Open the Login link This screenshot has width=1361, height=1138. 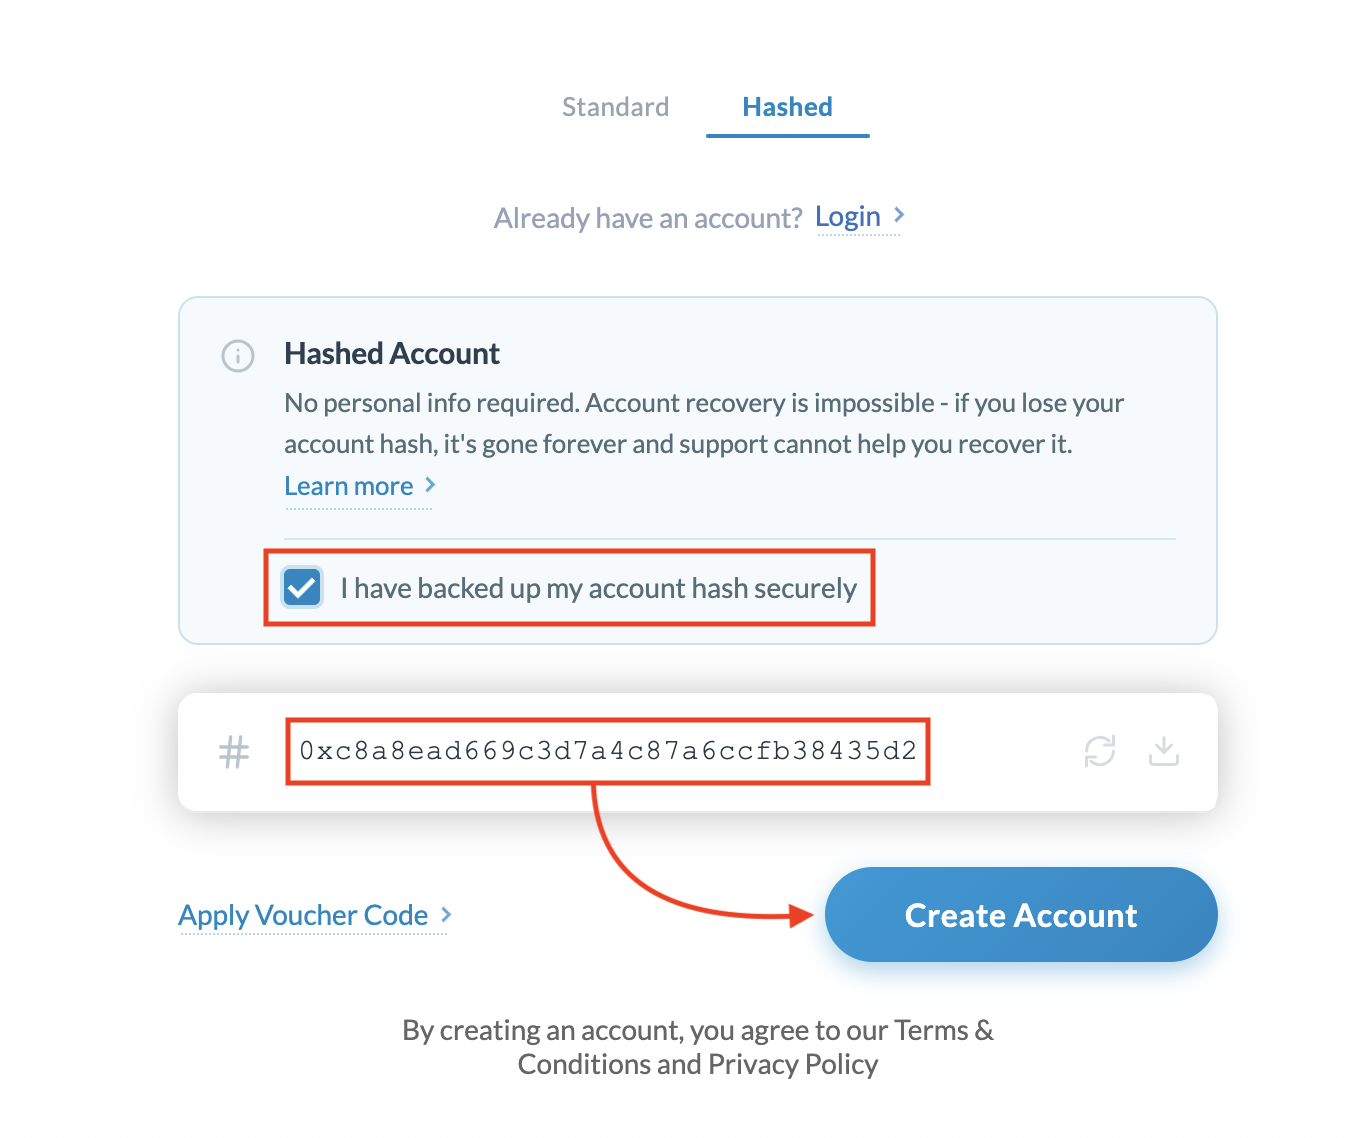point(848,215)
